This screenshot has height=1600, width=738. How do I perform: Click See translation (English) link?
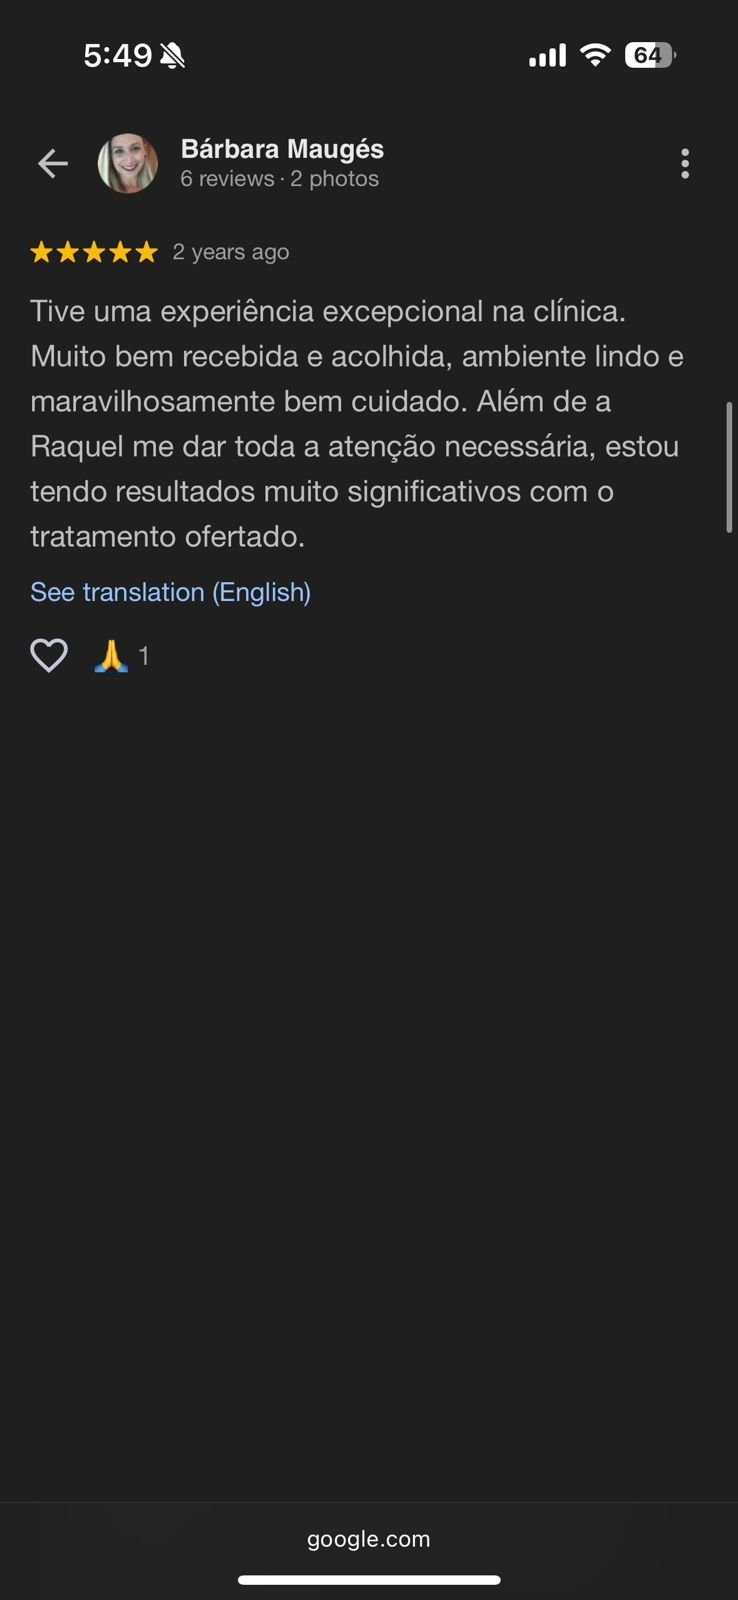170,592
